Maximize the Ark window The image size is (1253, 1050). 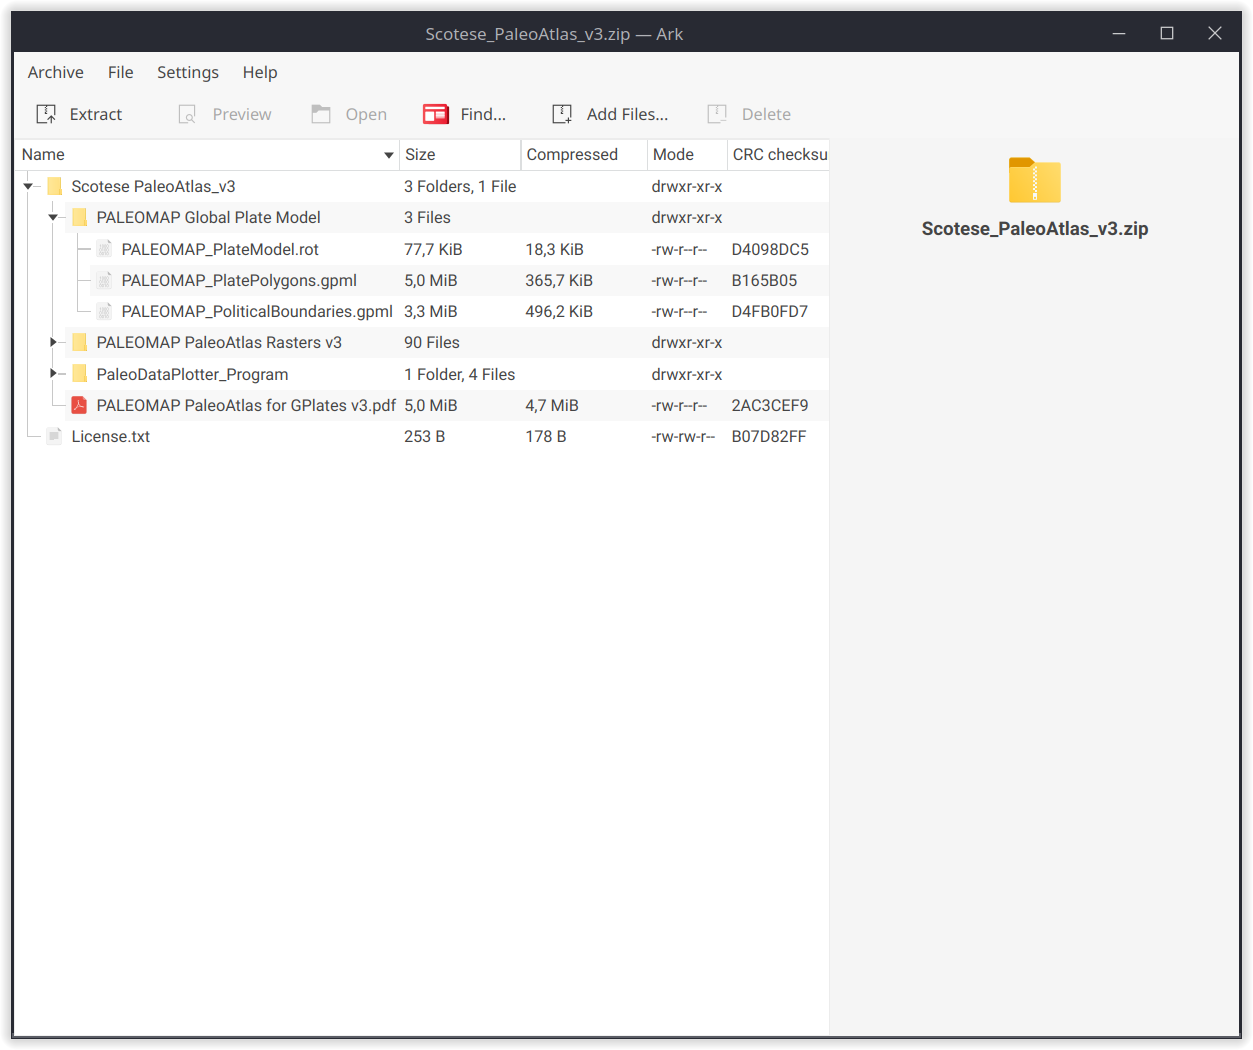tap(1167, 33)
